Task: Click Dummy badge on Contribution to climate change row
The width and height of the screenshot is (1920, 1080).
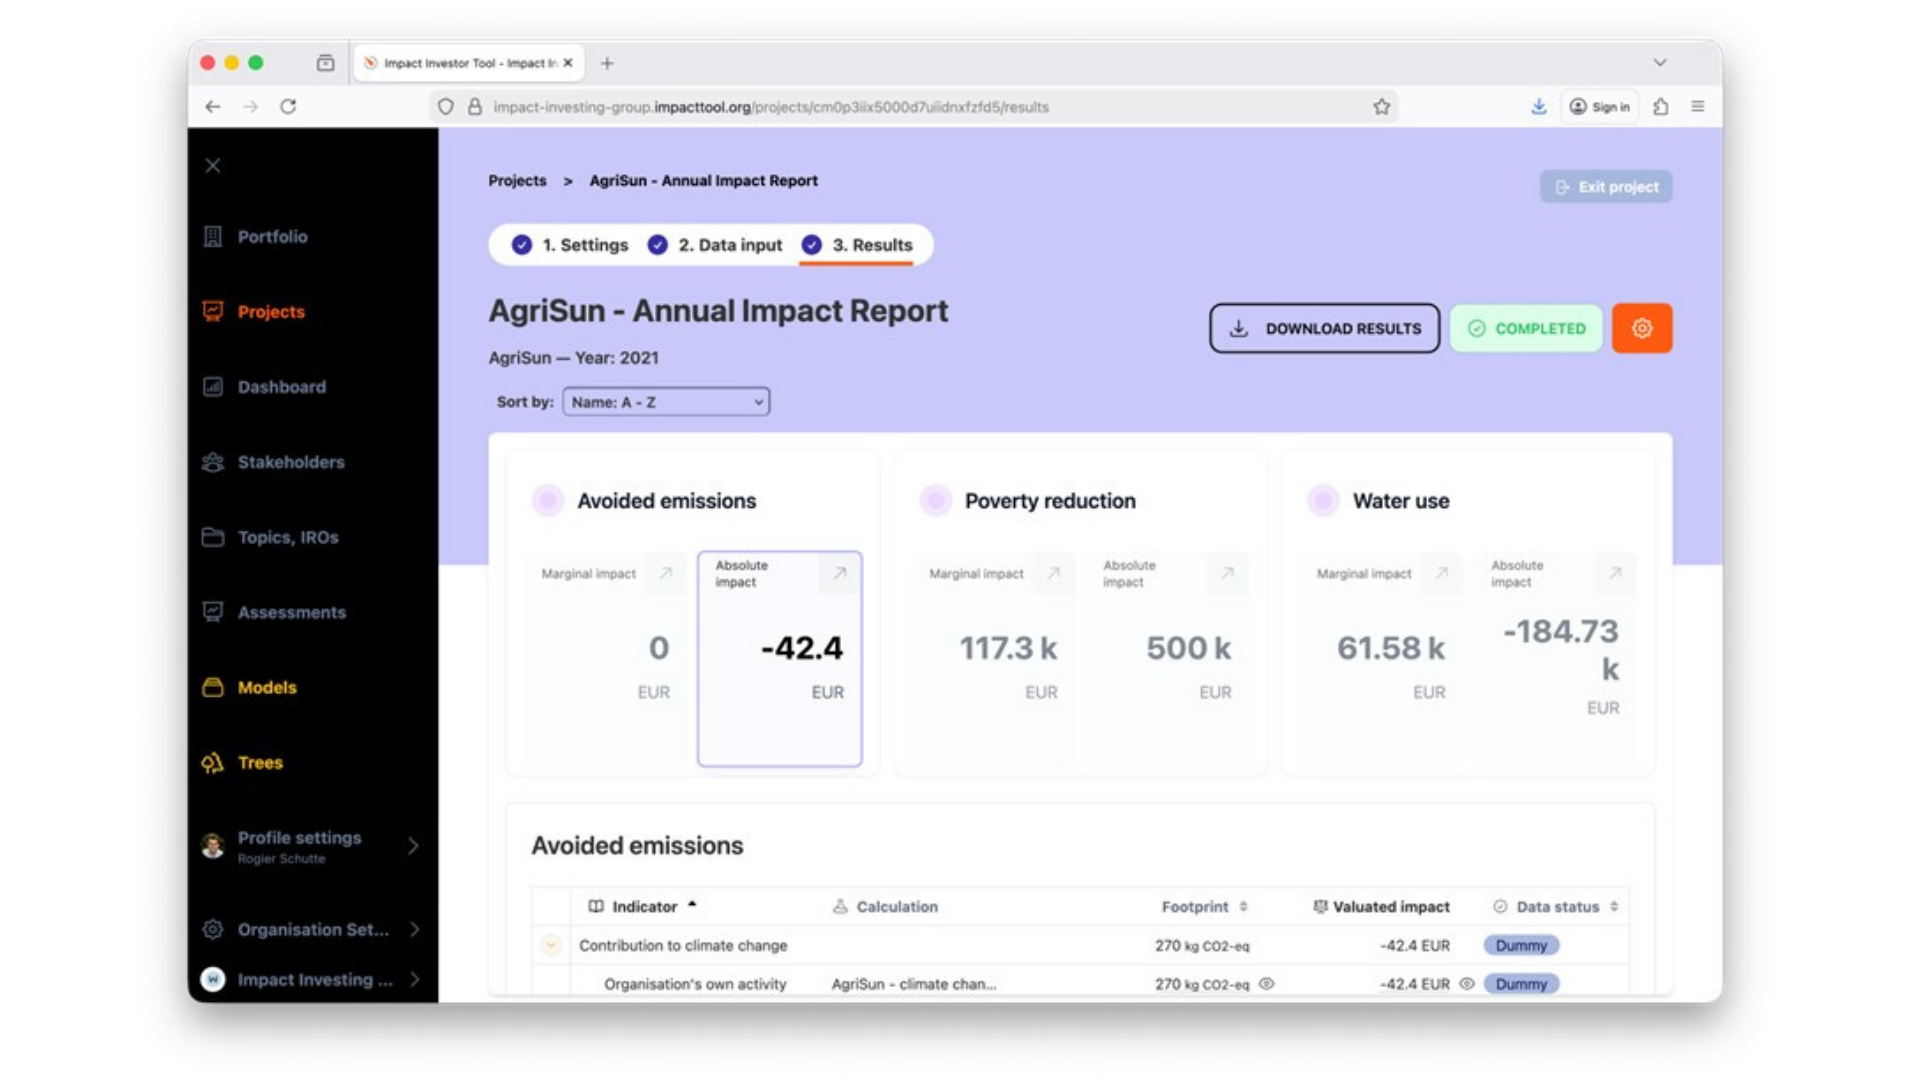Action: [1521, 945]
